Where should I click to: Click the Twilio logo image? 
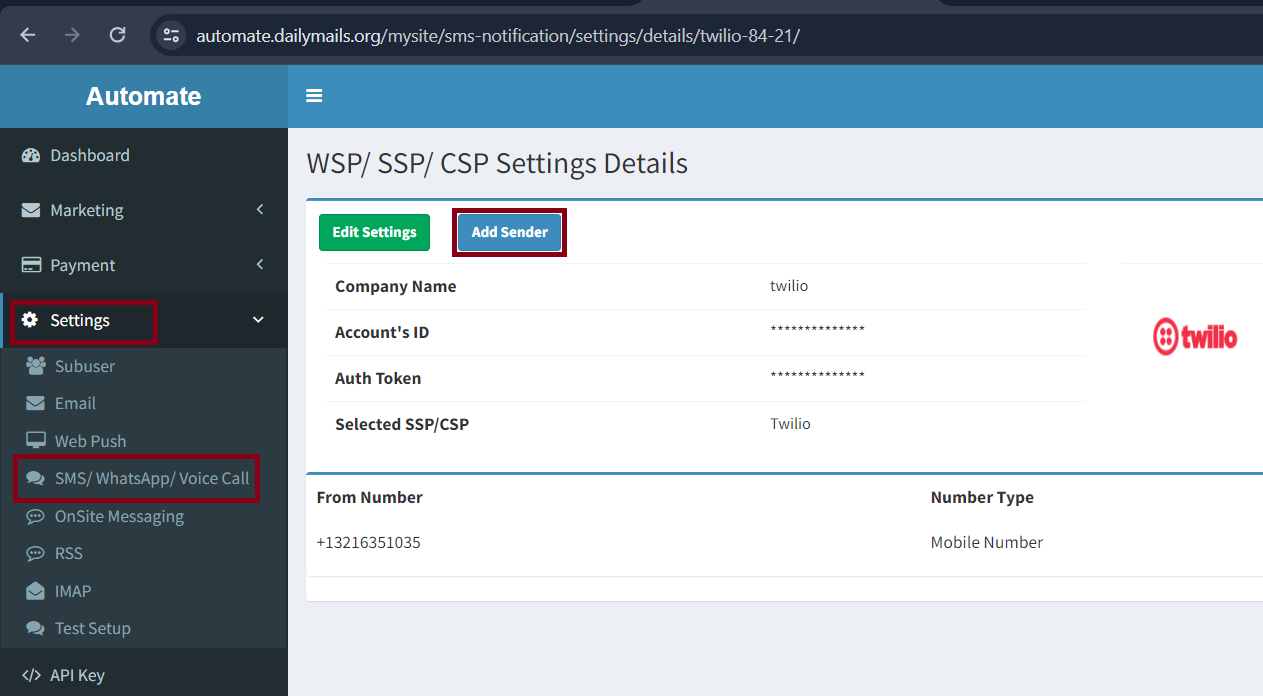point(1195,337)
